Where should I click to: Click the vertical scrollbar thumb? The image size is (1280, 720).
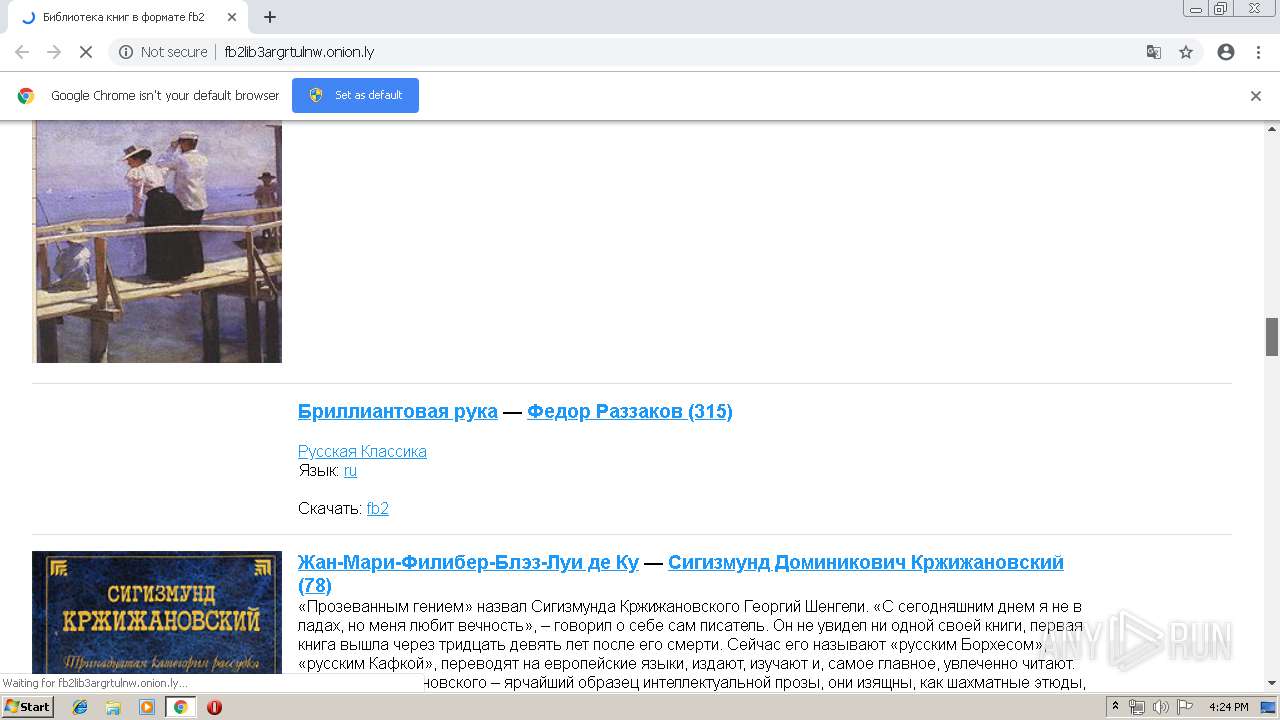click(x=1272, y=337)
